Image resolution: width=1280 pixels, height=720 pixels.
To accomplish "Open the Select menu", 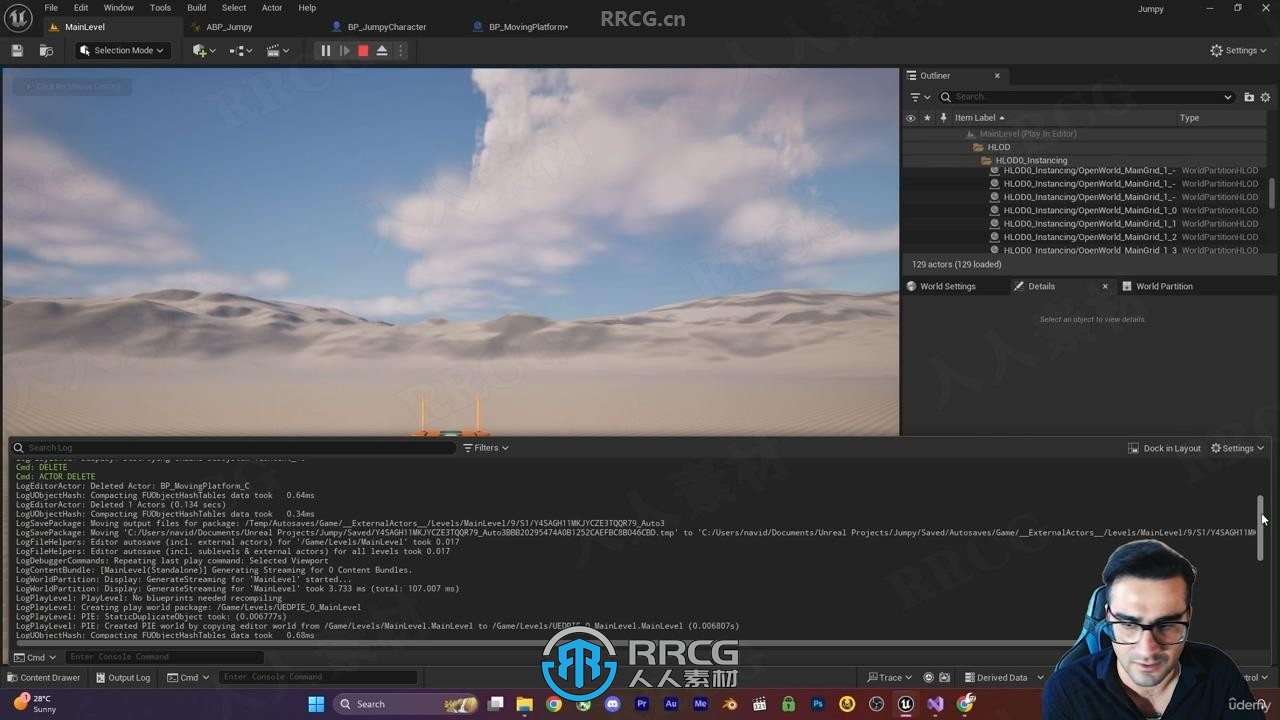I will 234,8.
